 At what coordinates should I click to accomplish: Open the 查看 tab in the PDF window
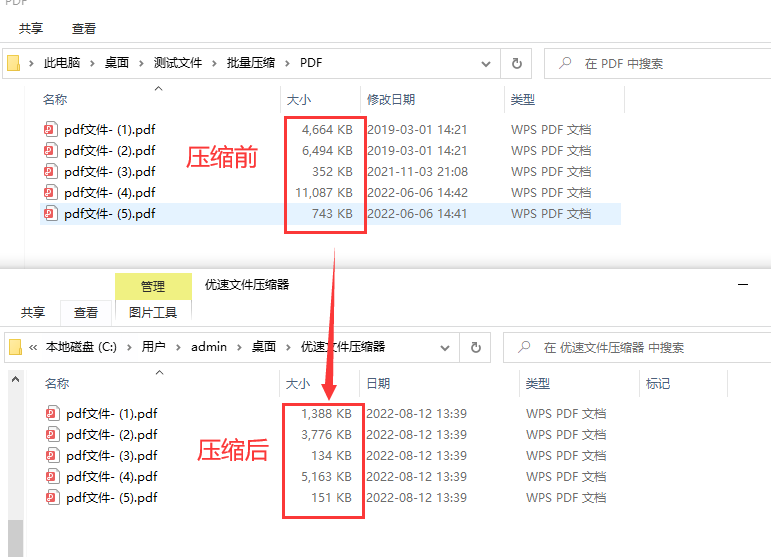pos(84,29)
